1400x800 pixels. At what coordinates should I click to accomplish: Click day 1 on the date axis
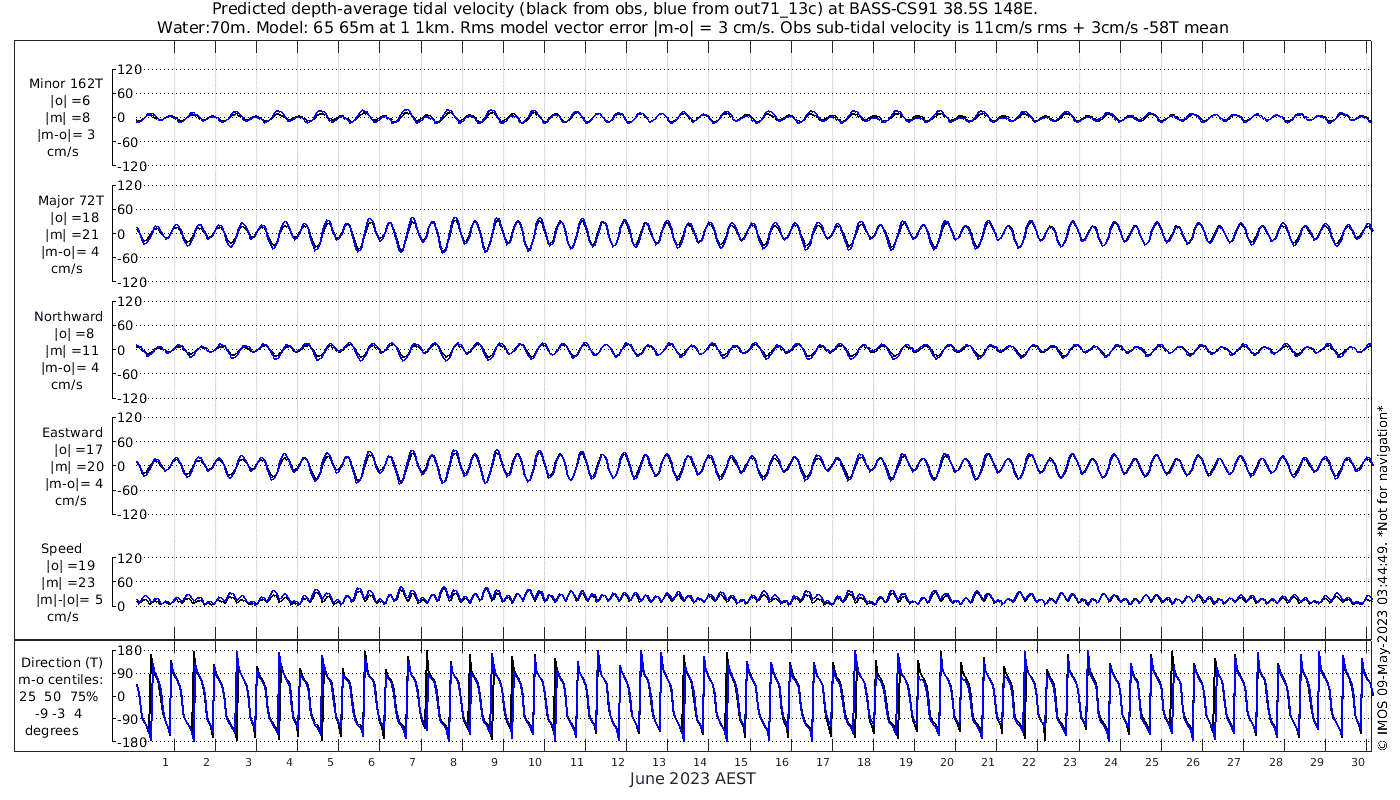[166, 762]
